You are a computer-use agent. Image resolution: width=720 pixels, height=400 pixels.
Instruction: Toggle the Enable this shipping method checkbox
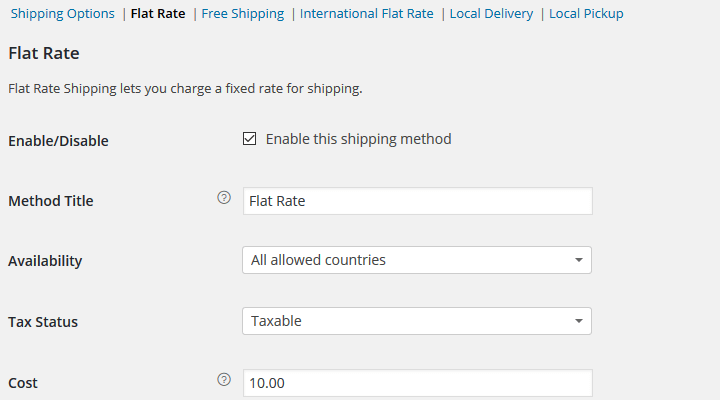tap(250, 139)
